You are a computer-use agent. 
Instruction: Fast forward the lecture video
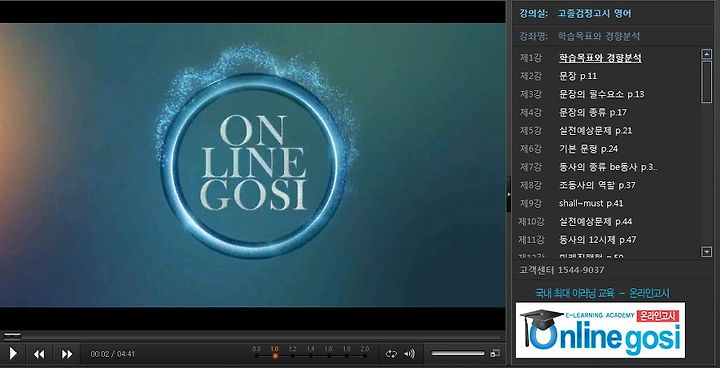pyautogui.click(x=67, y=354)
